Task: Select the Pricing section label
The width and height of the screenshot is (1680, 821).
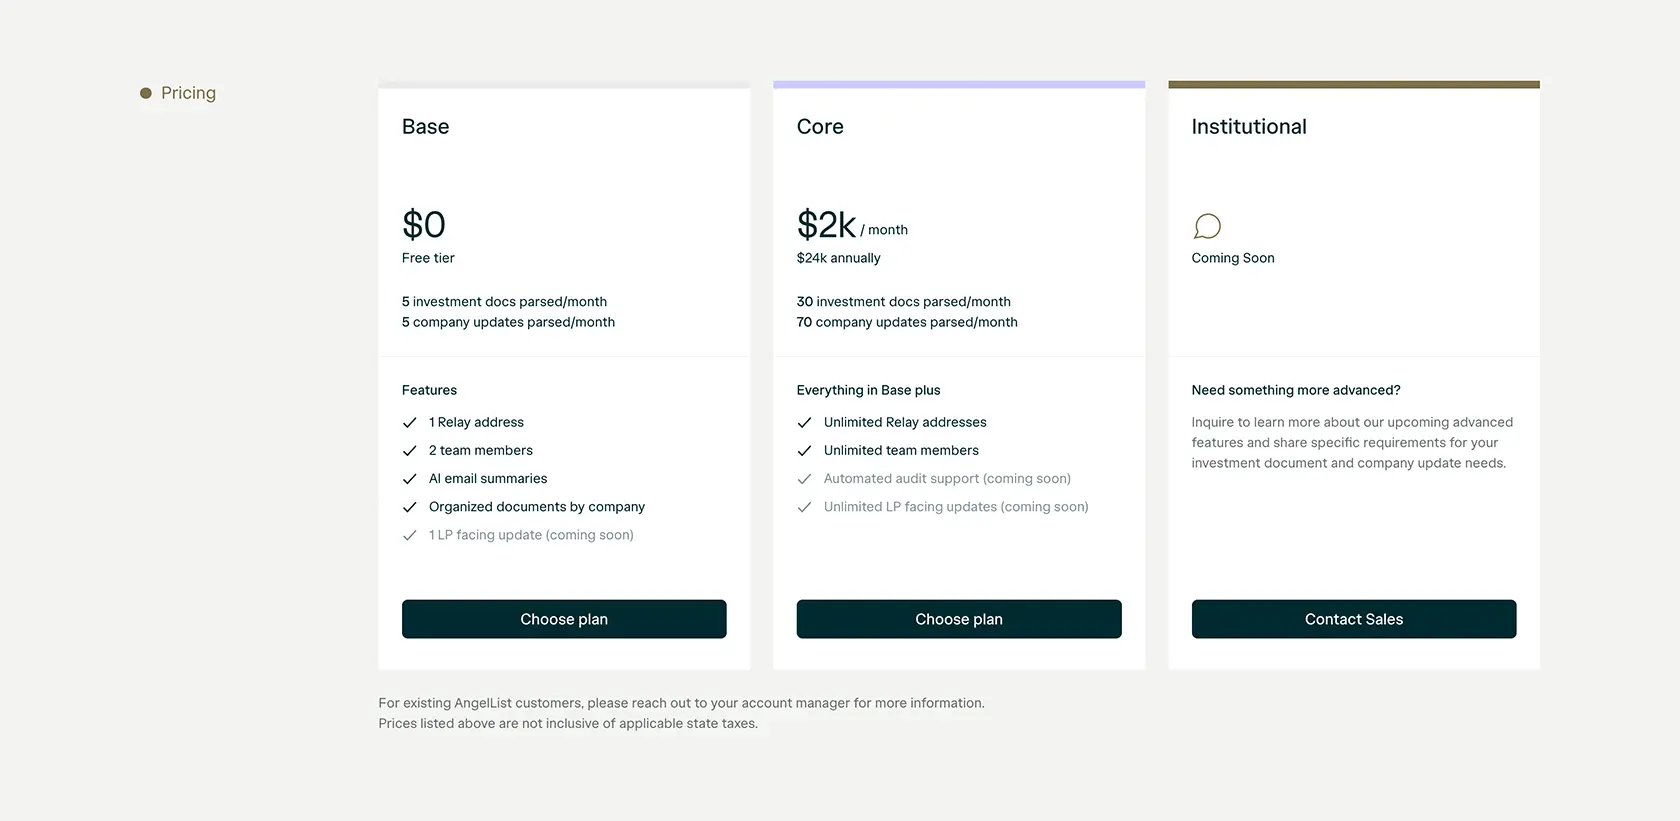Action: [x=188, y=93]
